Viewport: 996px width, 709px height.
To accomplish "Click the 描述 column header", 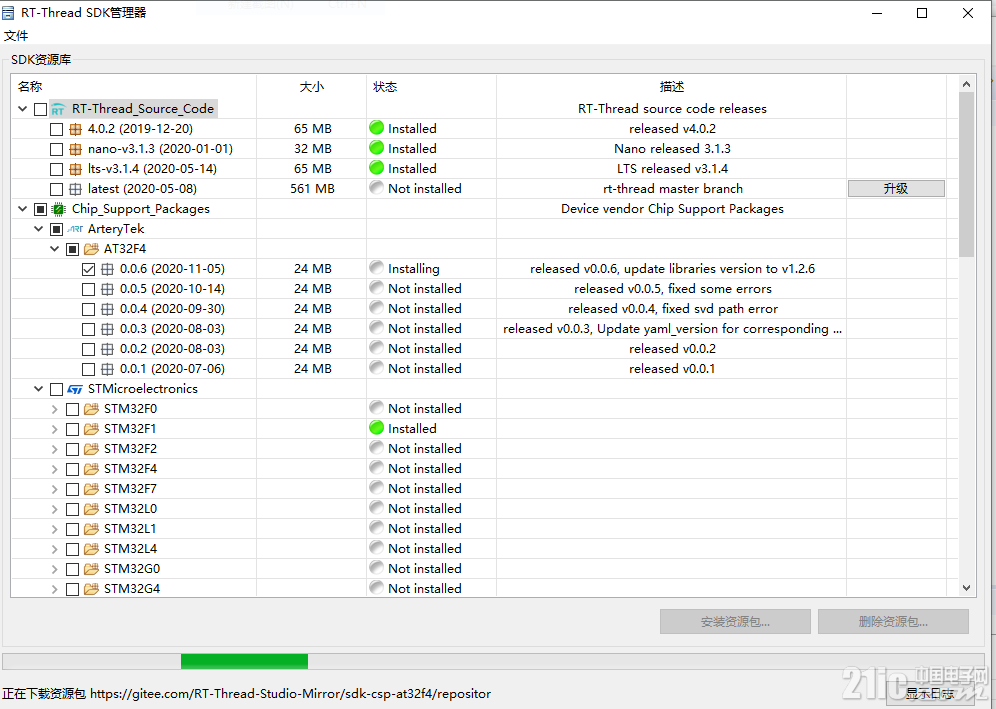I will pos(671,86).
